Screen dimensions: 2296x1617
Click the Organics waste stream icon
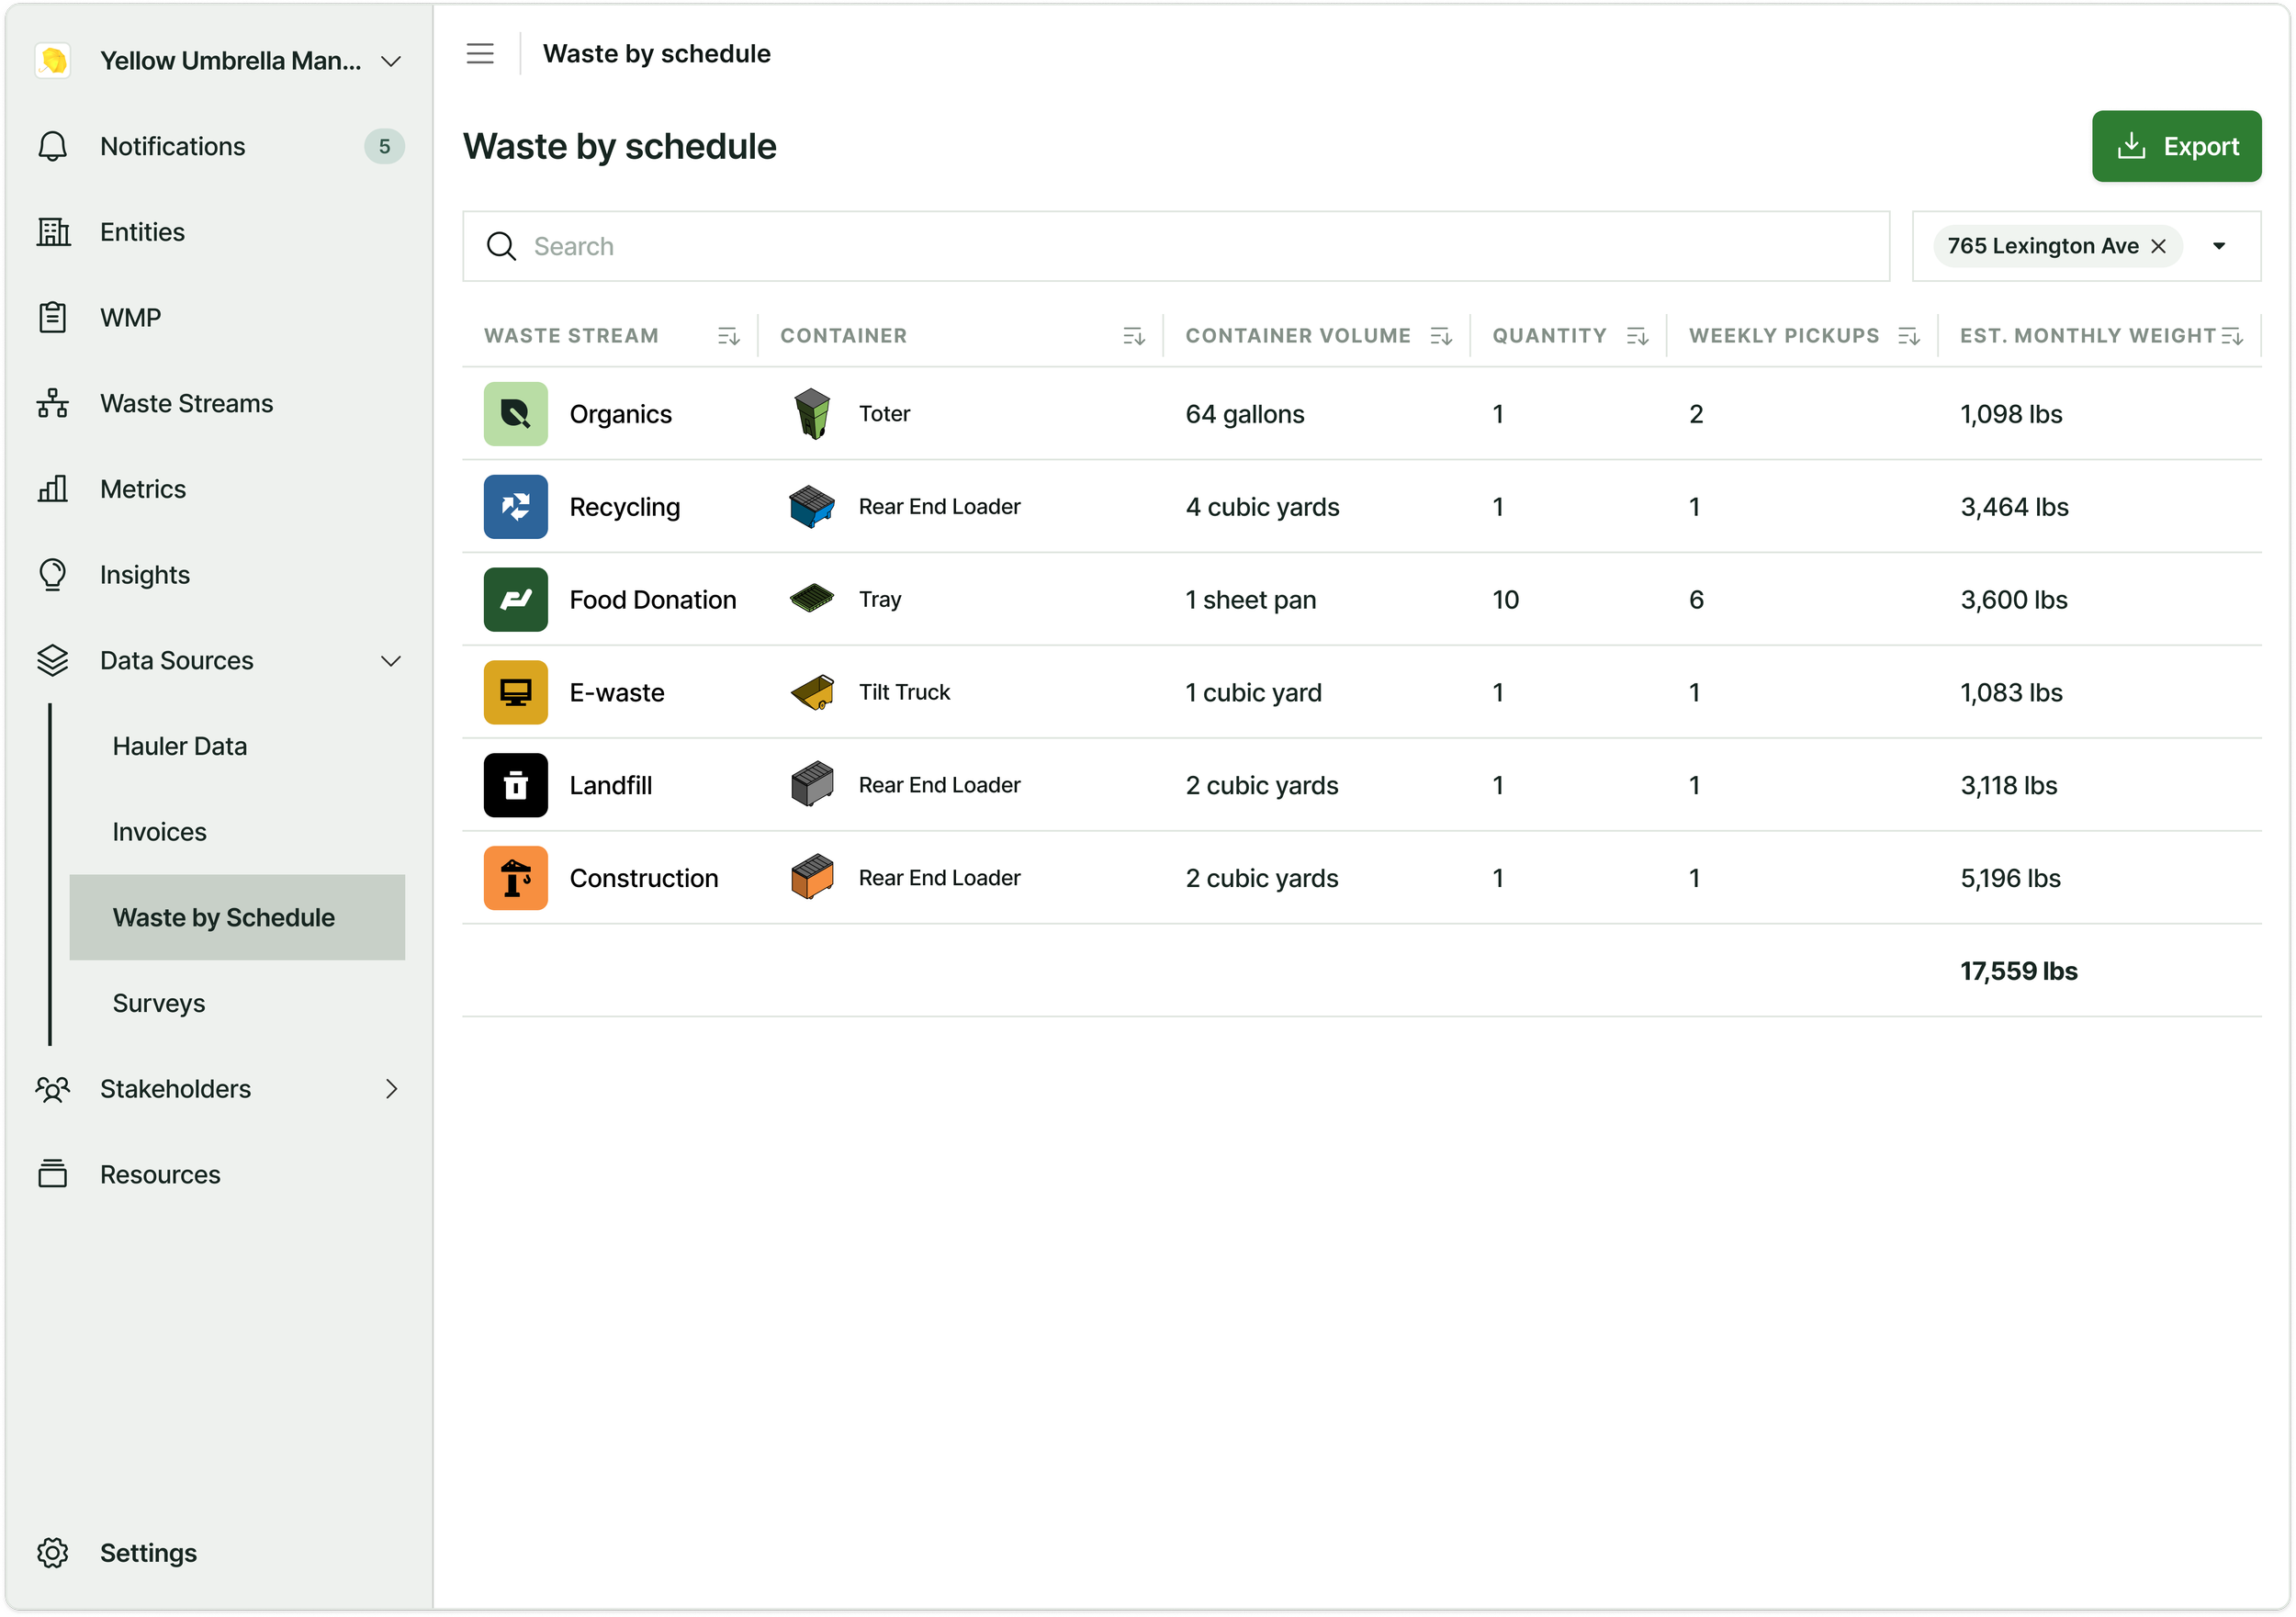[x=515, y=414]
